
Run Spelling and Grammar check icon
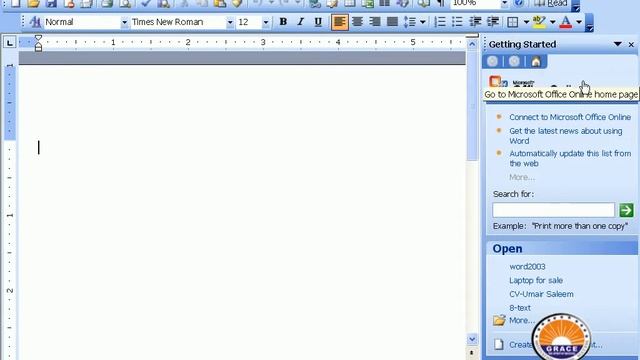tap(145, 4)
